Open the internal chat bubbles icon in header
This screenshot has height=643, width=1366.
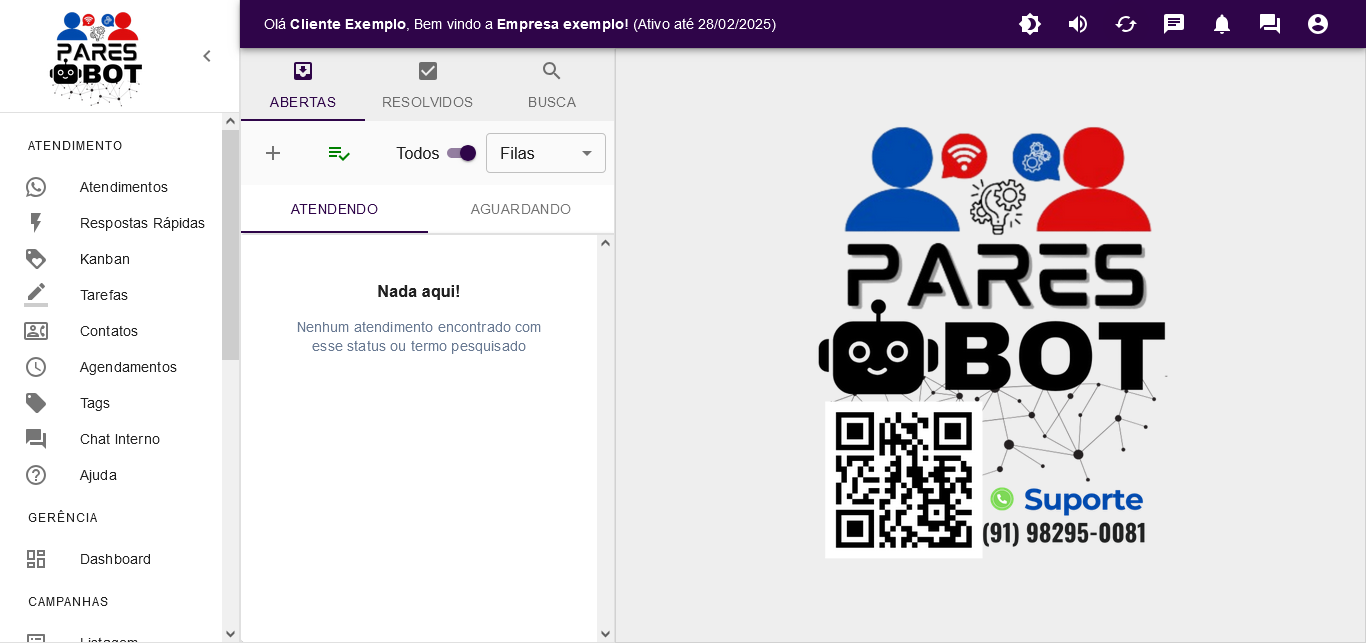(1270, 24)
